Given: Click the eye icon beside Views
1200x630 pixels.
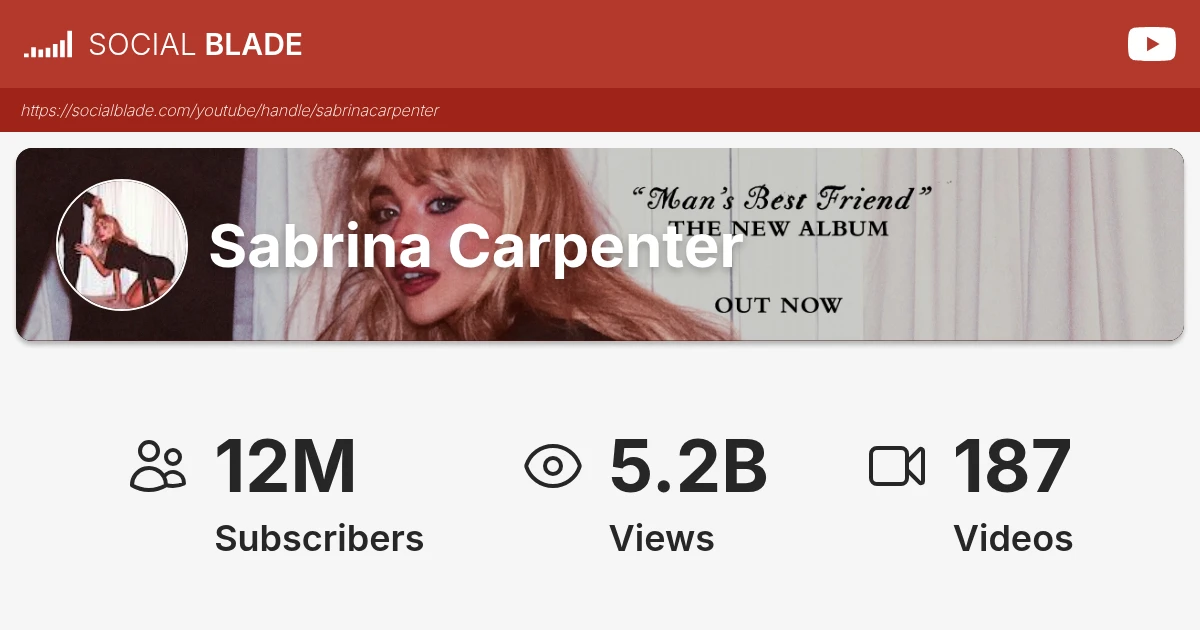Looking at the screenshot, I should tap(553, 466).
